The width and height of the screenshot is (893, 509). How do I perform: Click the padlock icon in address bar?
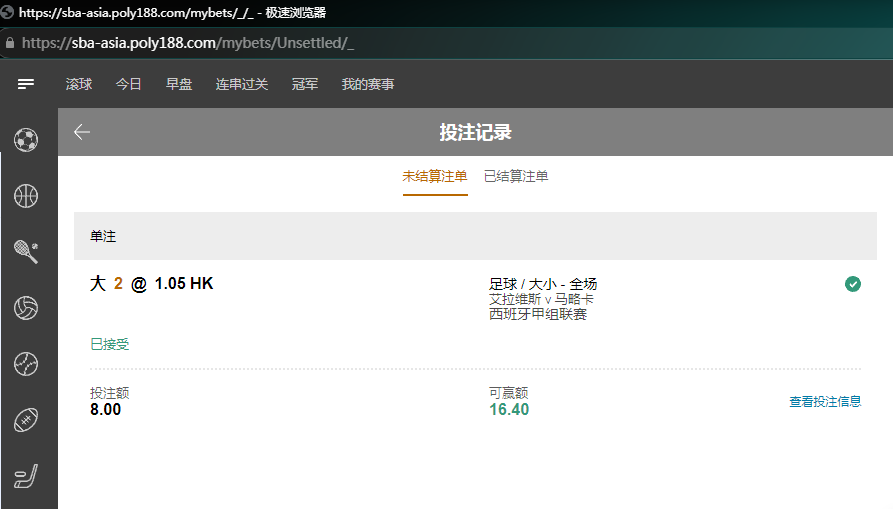[10, 43]
